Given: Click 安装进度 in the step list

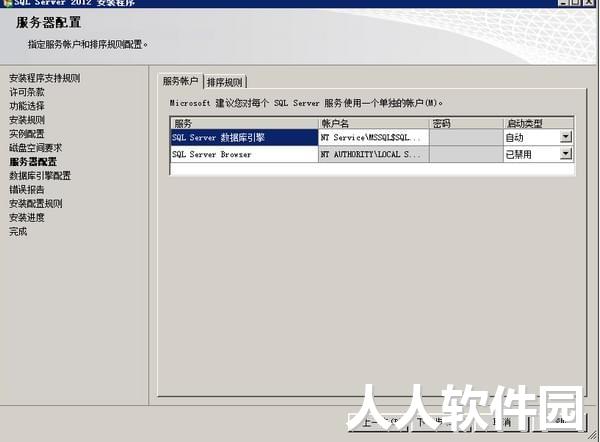Looking at the screenshot, I should (27, 217).
